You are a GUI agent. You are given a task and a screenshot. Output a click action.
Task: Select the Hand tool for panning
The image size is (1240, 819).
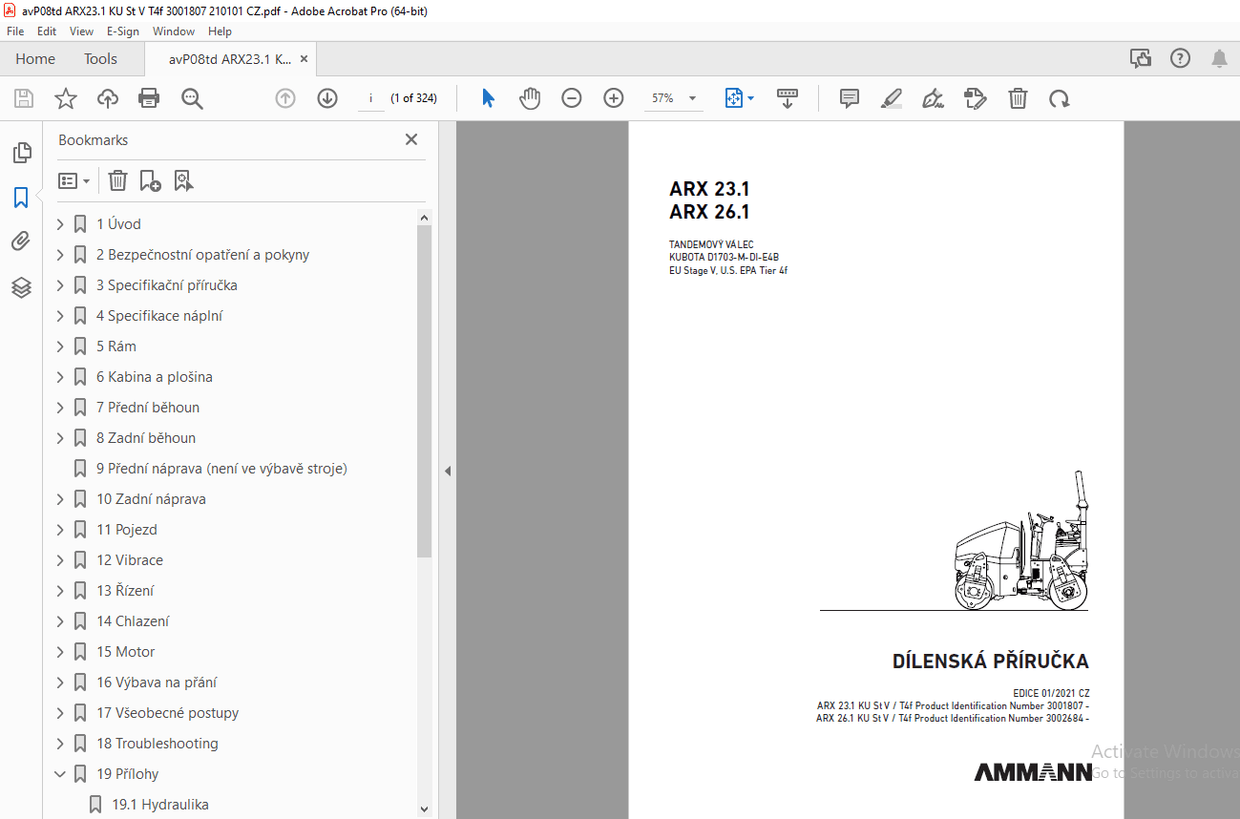[529, 98]
